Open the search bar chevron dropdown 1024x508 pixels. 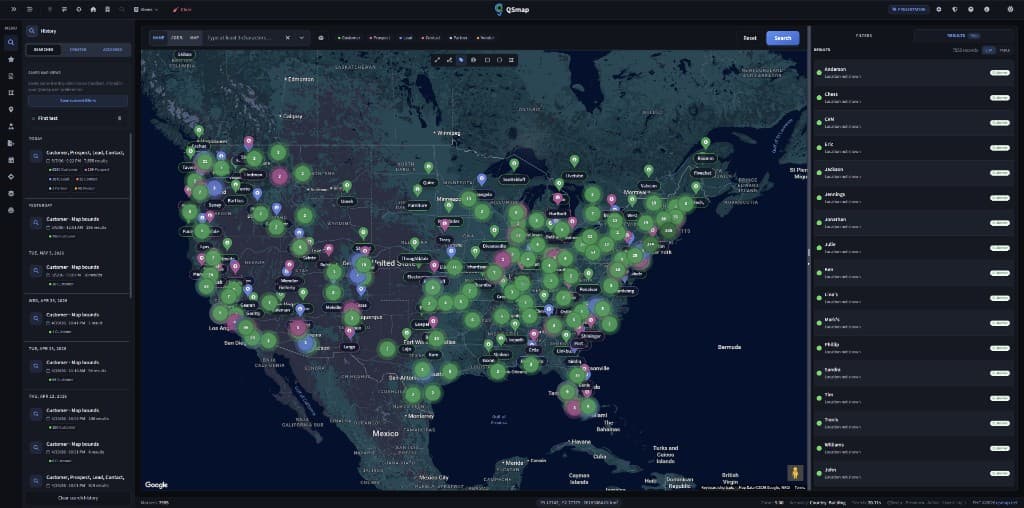(x=302, y=38)
